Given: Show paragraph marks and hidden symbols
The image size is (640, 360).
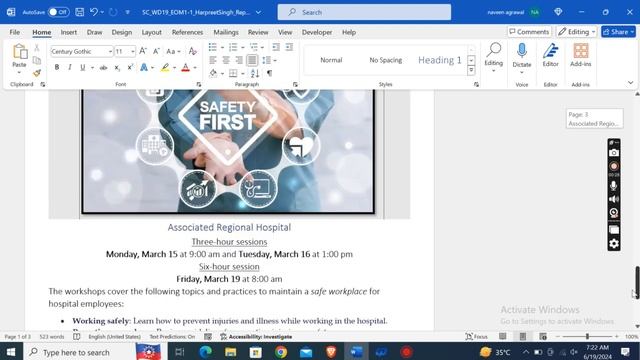Looking at the screenshot, I should 269,73.
